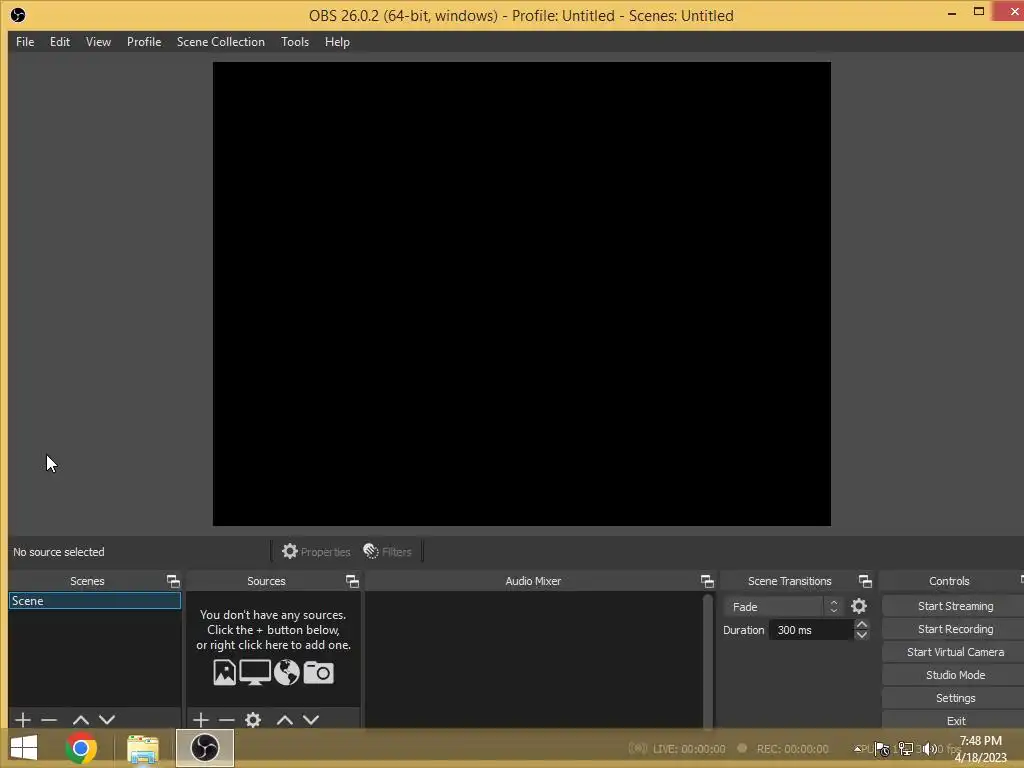1024x768 pixels.
Task: Click Start Streaming
Action: coord(955,606)
